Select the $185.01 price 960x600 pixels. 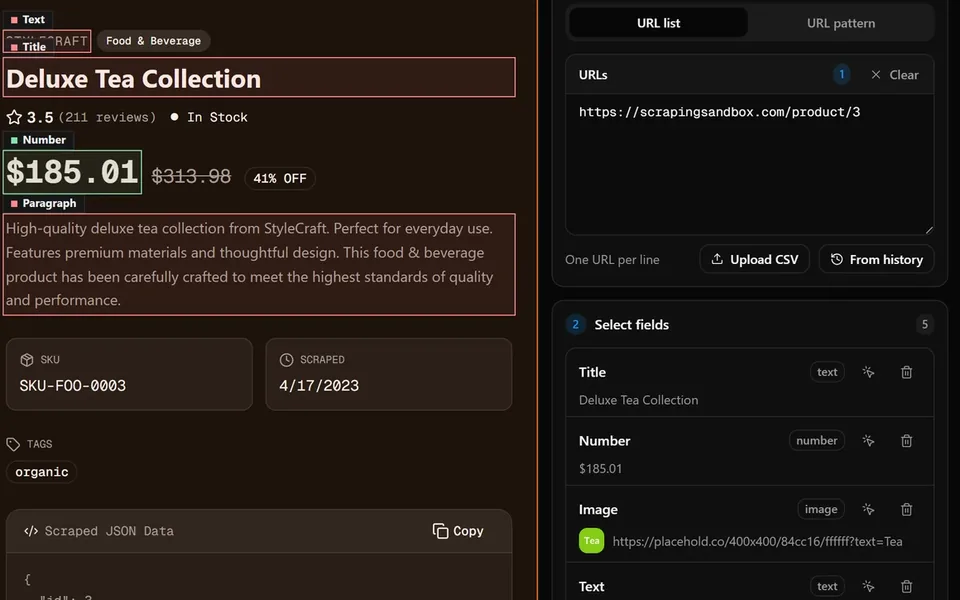[x=73, y=172]
